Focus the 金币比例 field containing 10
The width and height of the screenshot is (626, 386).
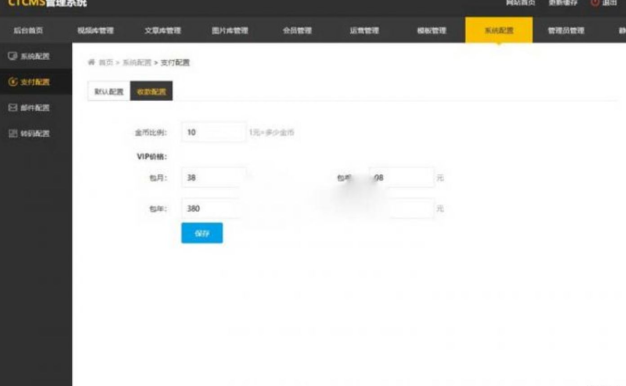coord(214,132)
